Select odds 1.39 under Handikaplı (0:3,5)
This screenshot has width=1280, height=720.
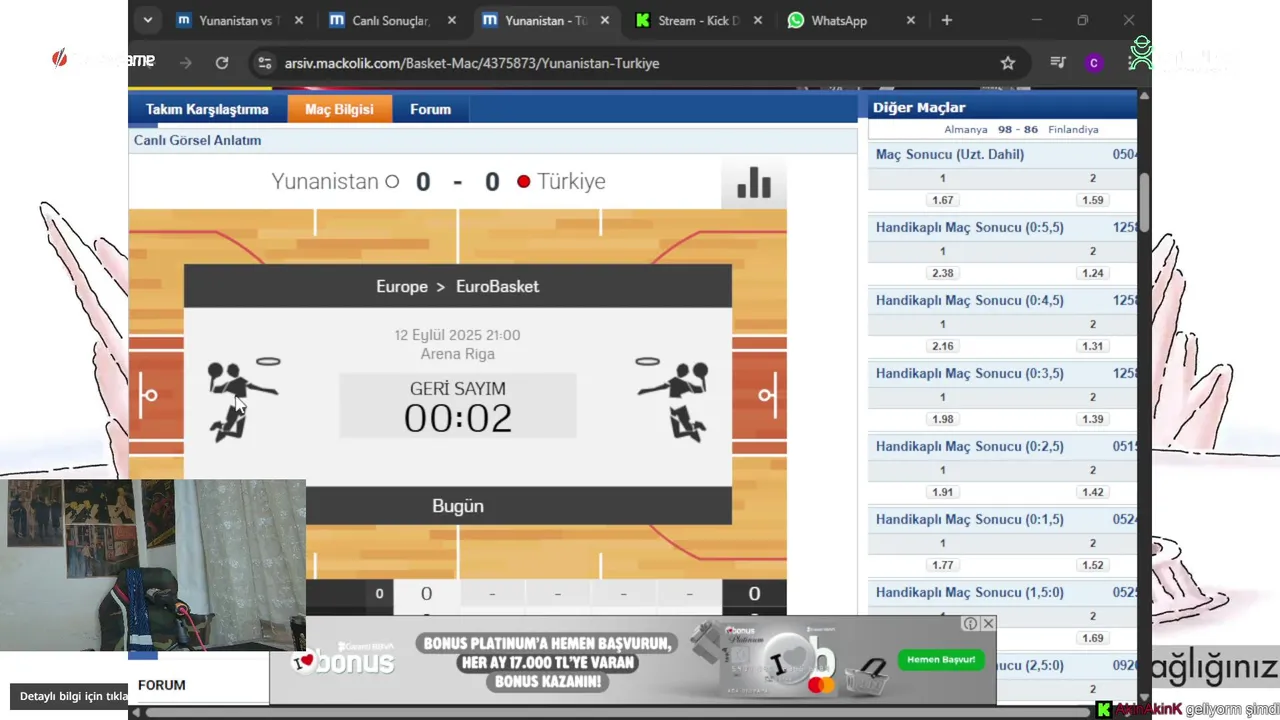click(x=1092, y=419)
